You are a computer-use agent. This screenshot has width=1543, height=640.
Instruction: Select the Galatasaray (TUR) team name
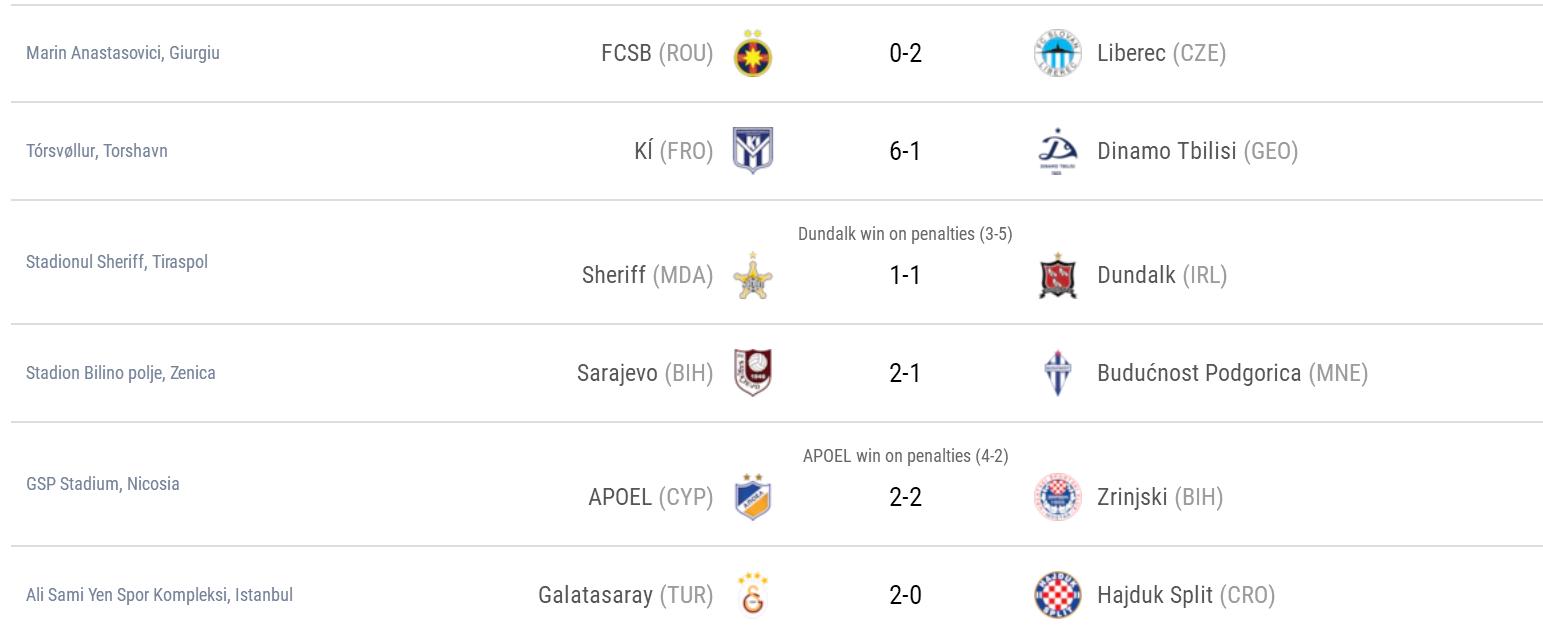tap(625, 595)
